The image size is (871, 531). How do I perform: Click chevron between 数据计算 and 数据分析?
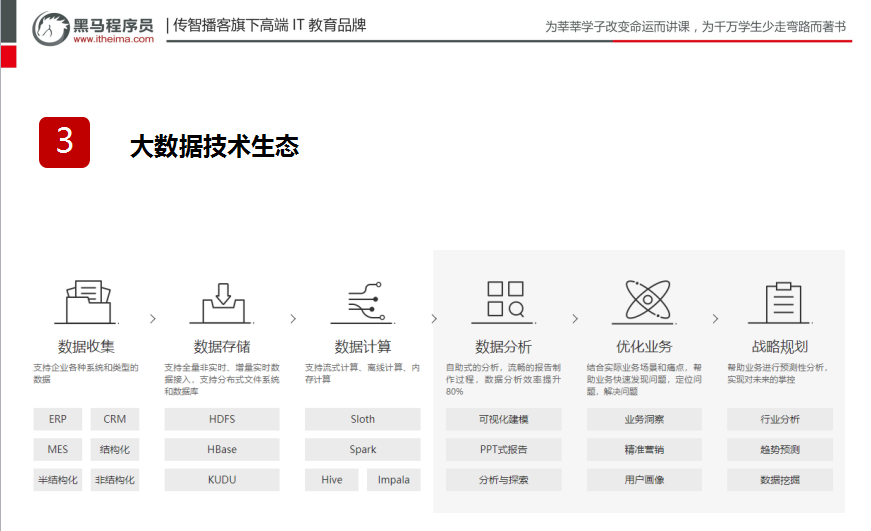pyautogui.click(x=434, y=319)
